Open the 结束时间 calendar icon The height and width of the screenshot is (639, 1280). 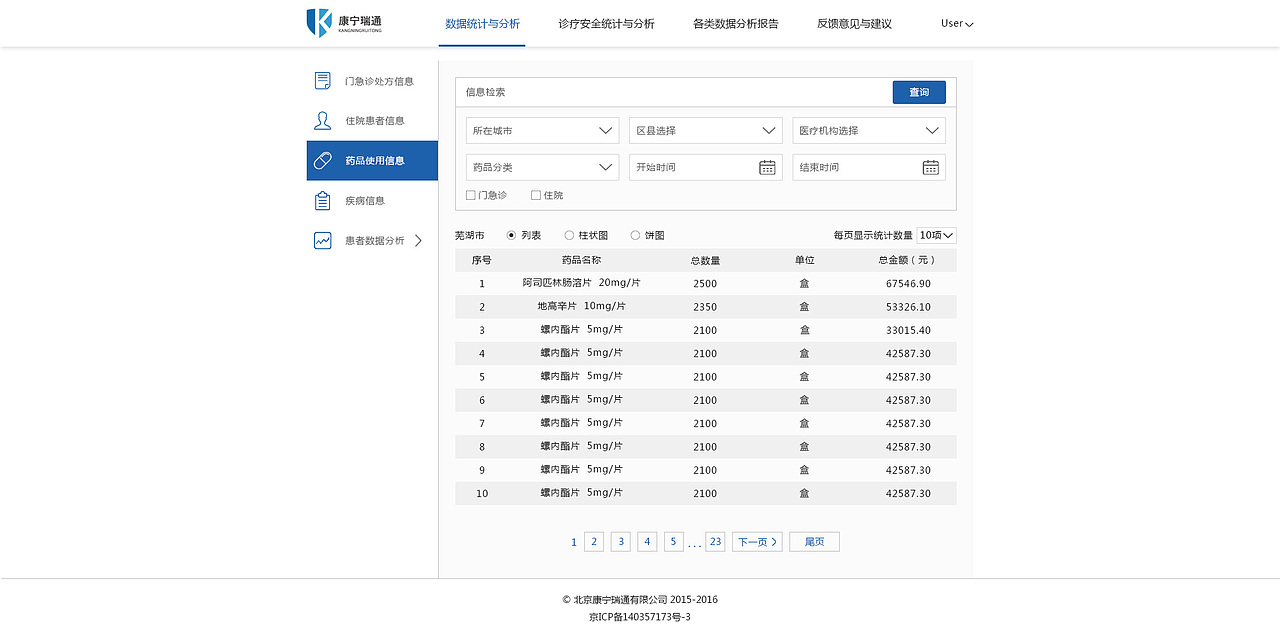coord(930,167)
